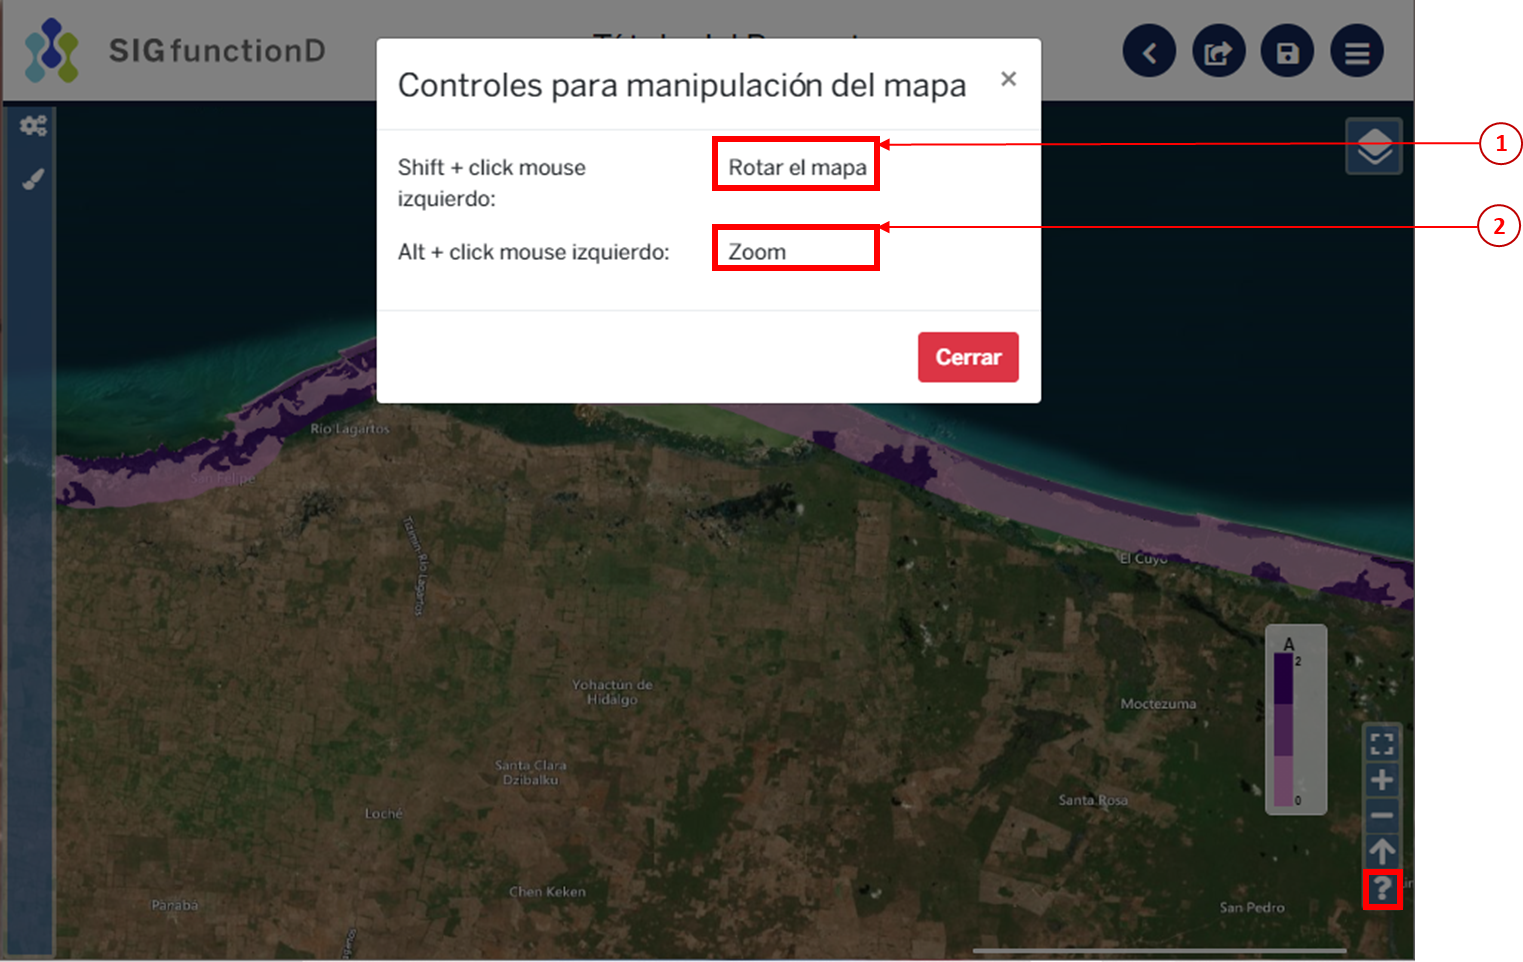
Task: Open the hamburger menu in header
Action: [x=1356, y=51]
